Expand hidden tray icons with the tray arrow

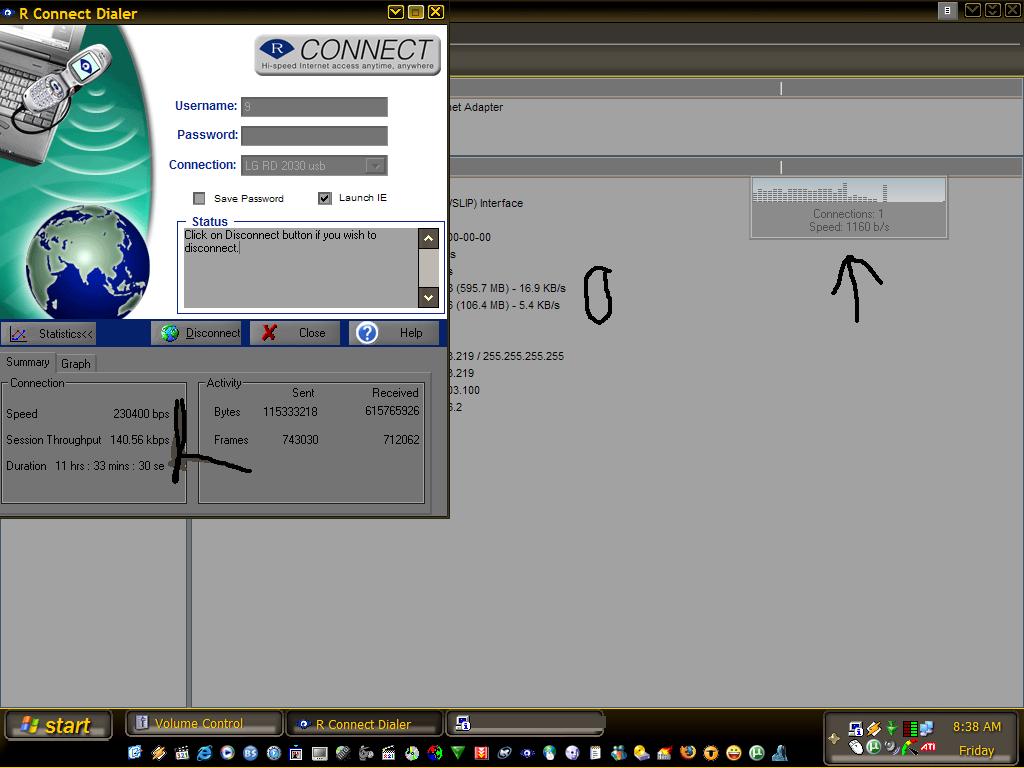tap(834, 739)
